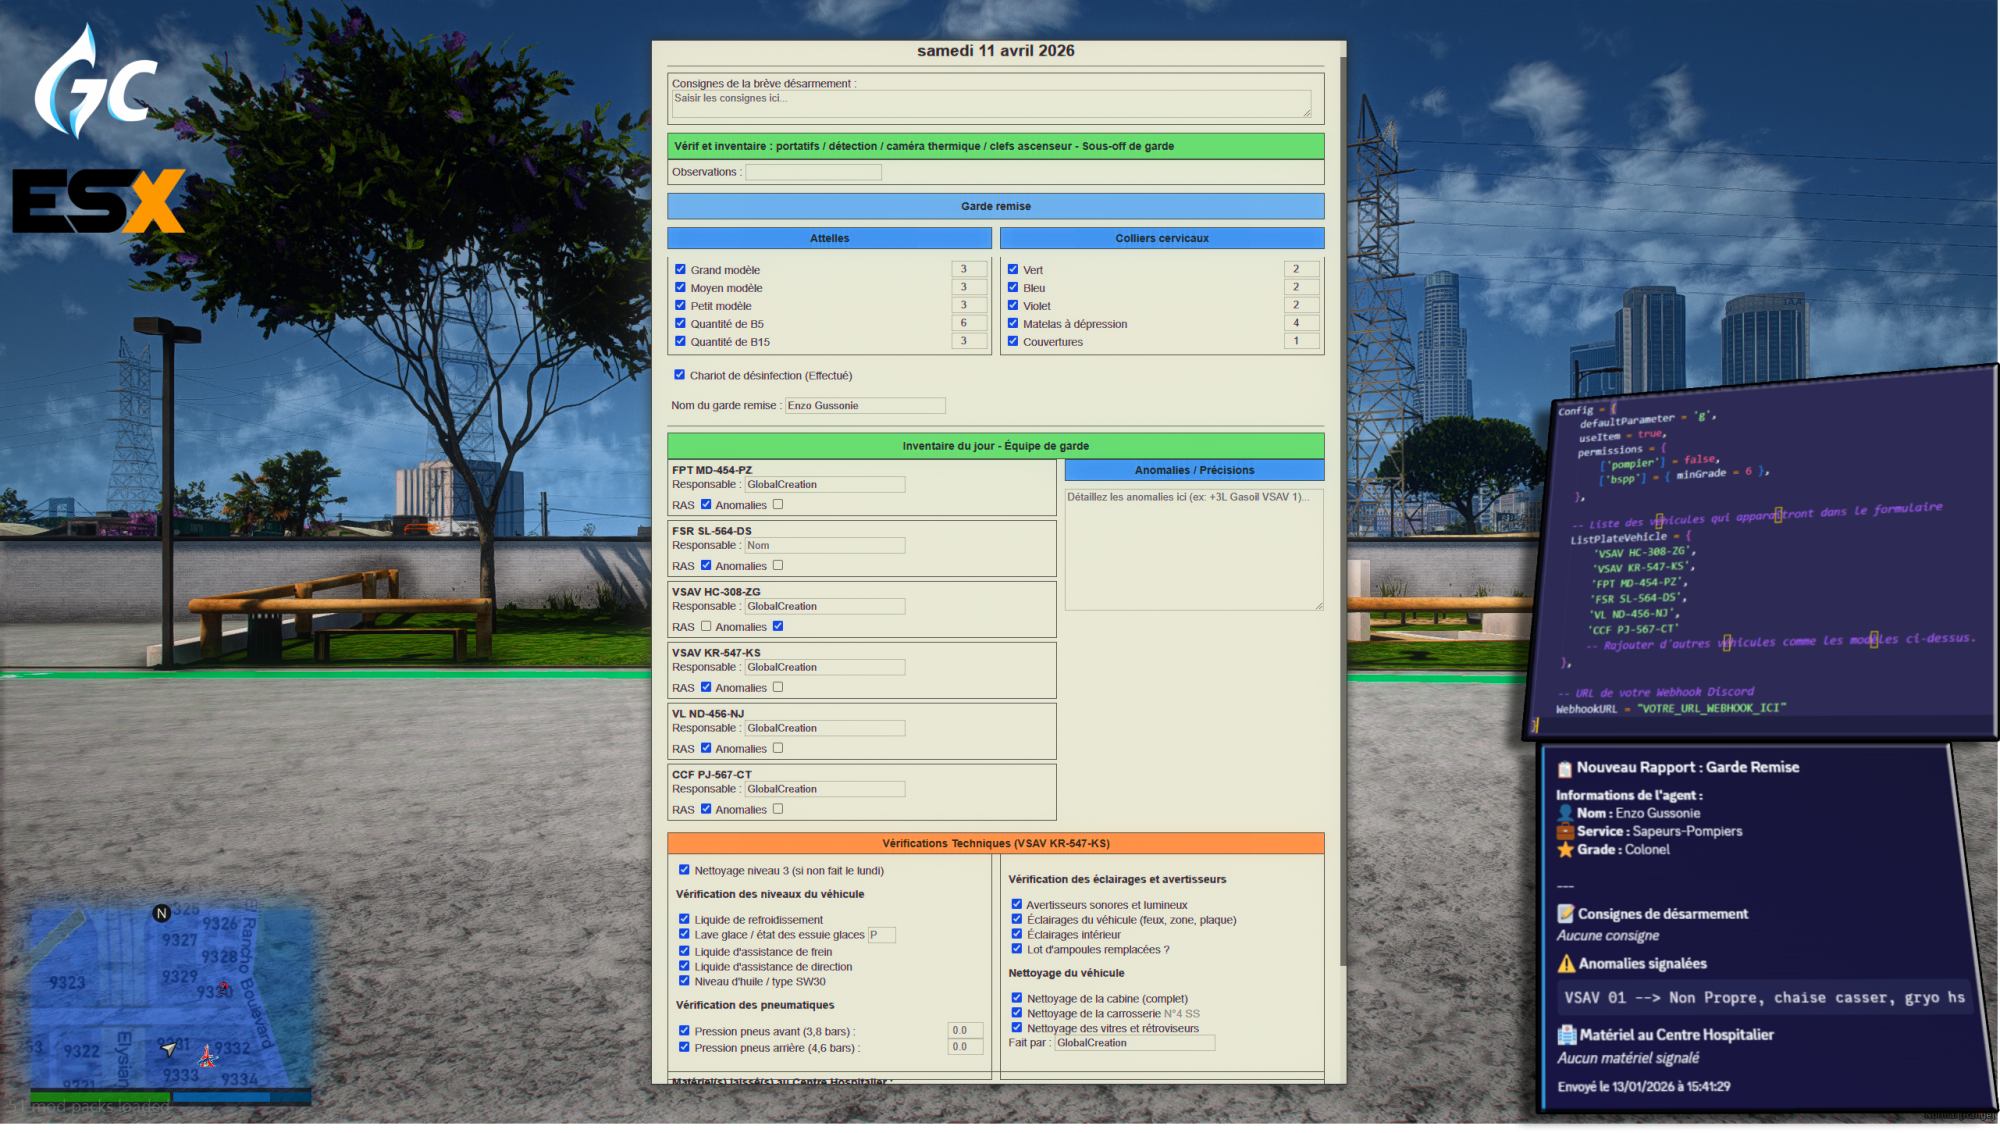Check Anomalies for FPT MD-454-PZ

pyautogui.click(x=778, y=504)
